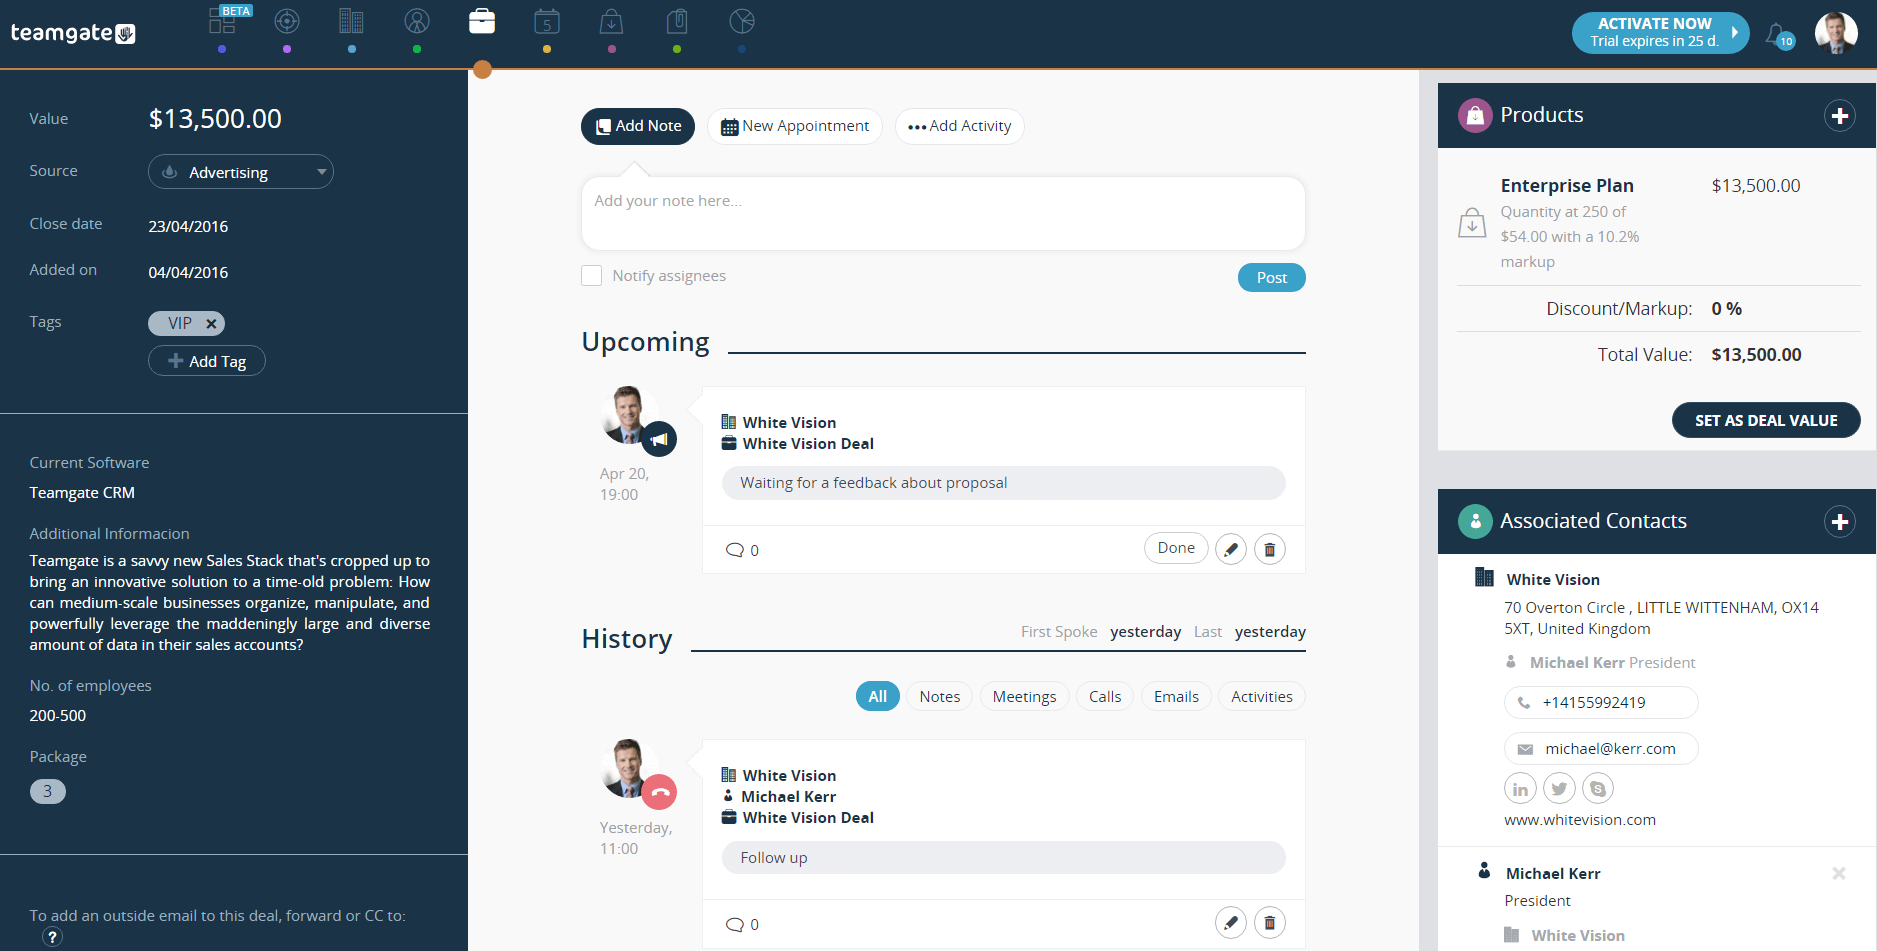This screenshot has height=951, width=1877.
Task: Click the Add Activity button
Action: (x=960, y=126)
